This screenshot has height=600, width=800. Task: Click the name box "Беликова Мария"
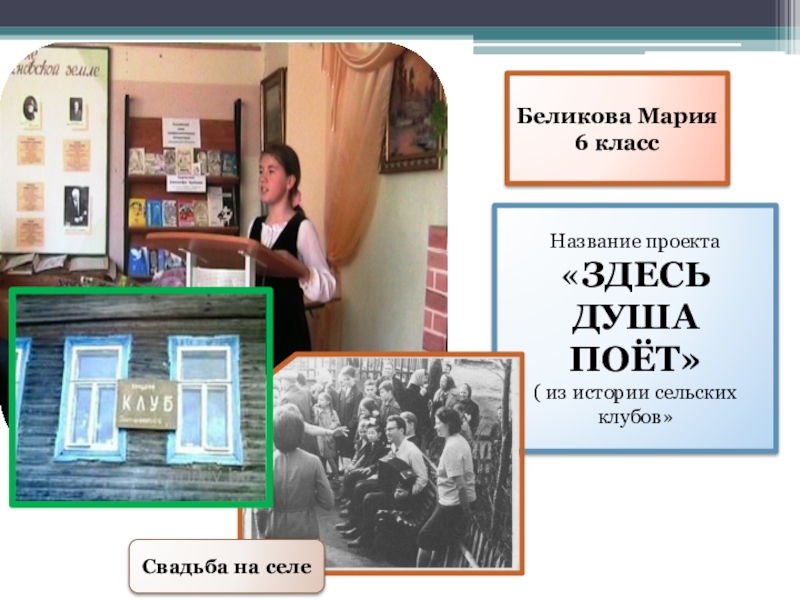pos(617,128)
